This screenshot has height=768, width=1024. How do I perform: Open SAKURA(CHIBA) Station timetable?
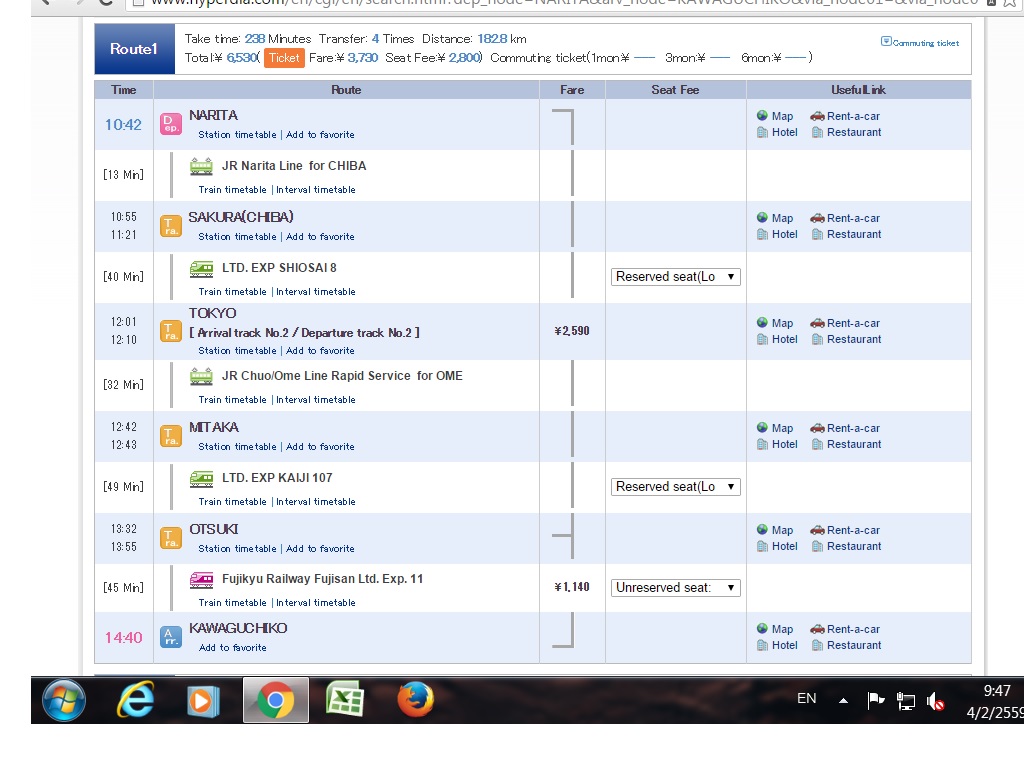238,237
